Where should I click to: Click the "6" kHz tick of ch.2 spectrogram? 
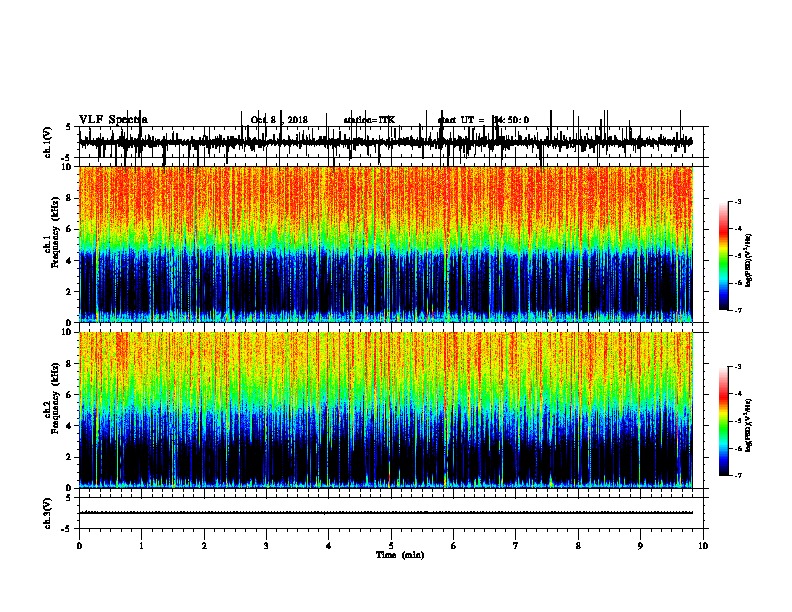pos(70,395)
